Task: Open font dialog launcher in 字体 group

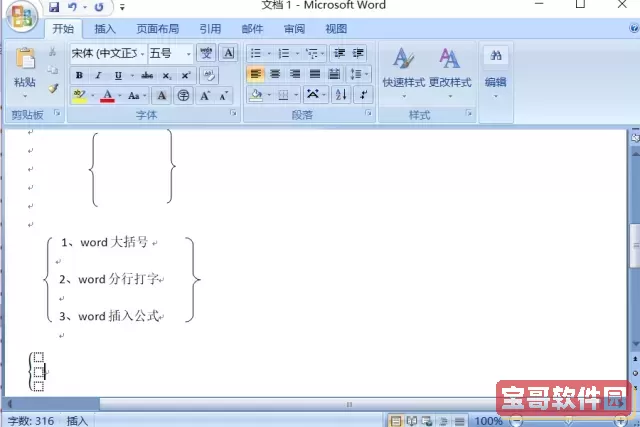Action: pos(233,113)
